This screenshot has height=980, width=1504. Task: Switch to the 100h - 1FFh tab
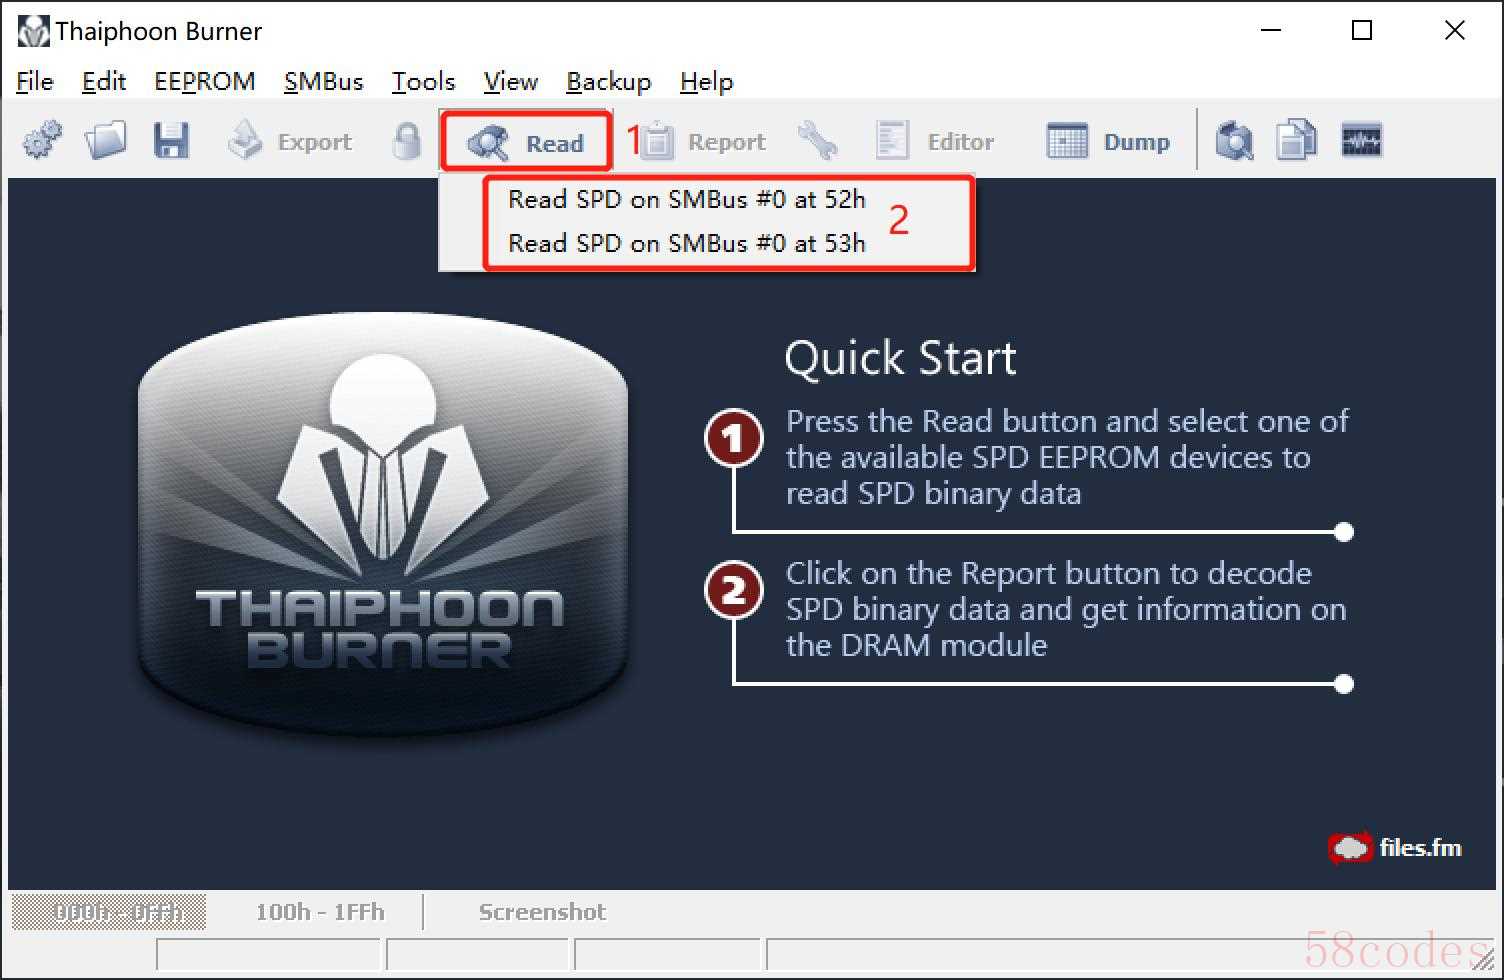[320, 912]
